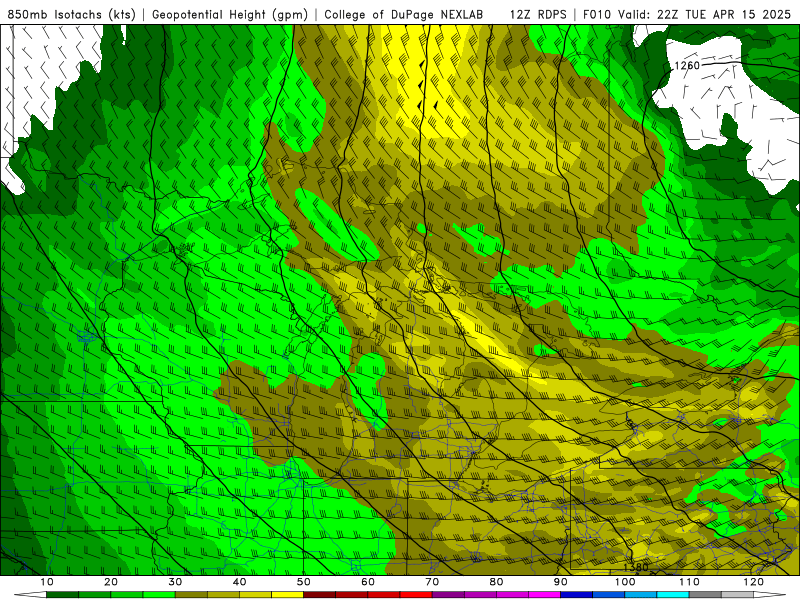Click the 1260 height contour label
Viewport: 800px width, 600px height.
pyautogui.click(x=687, y=65)
